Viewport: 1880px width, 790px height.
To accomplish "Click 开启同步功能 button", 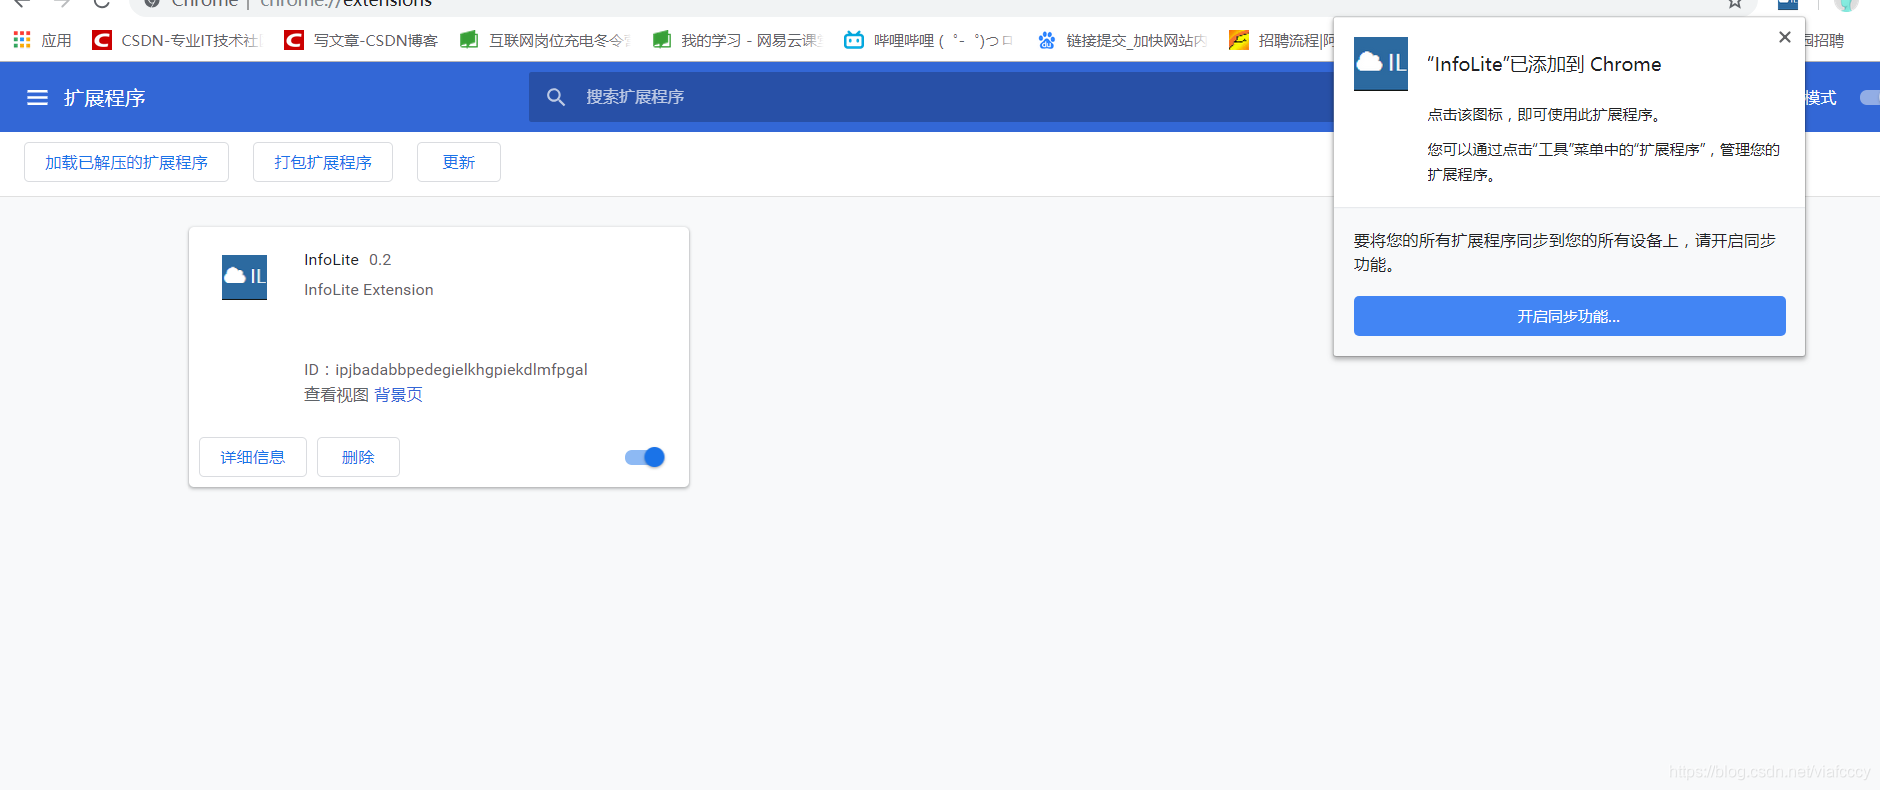I will pos(1569,316).
